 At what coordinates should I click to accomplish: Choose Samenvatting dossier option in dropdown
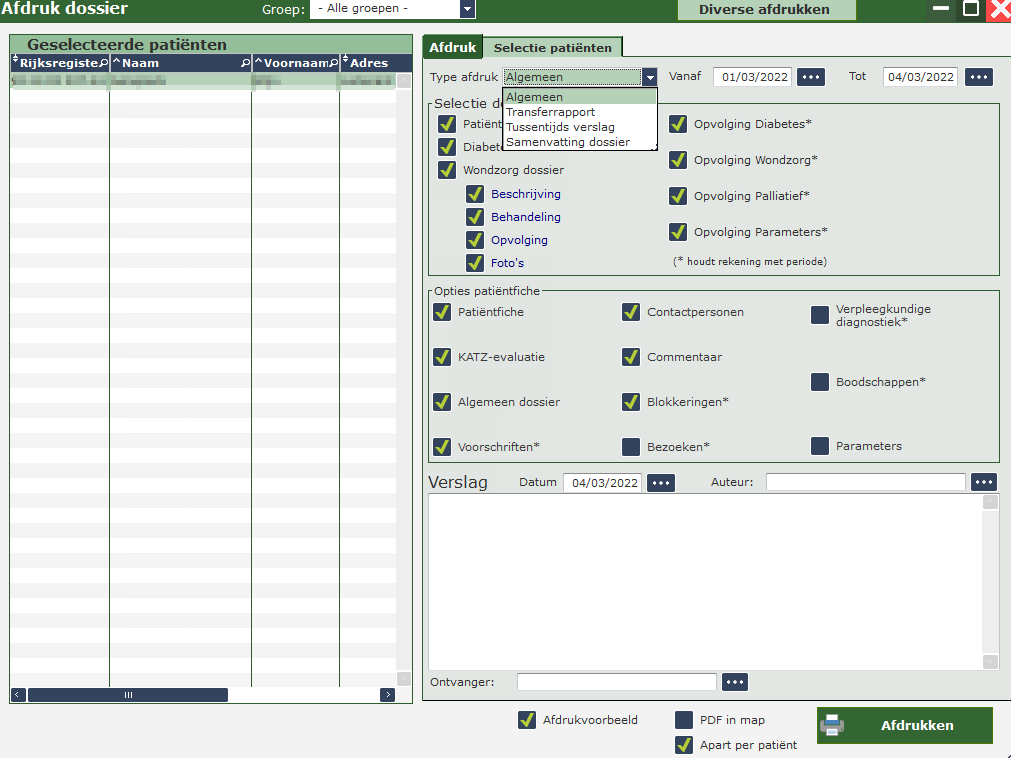click(x=567, y=142)
